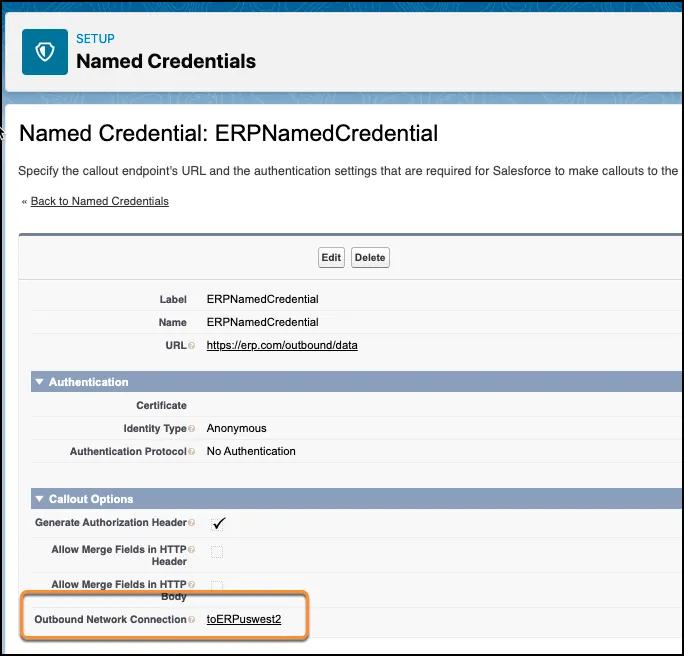Image resolution: width=684 pixels, height=656 pixels.
Task: Click the Anonymous identity type value
Action: pos(236,428)
